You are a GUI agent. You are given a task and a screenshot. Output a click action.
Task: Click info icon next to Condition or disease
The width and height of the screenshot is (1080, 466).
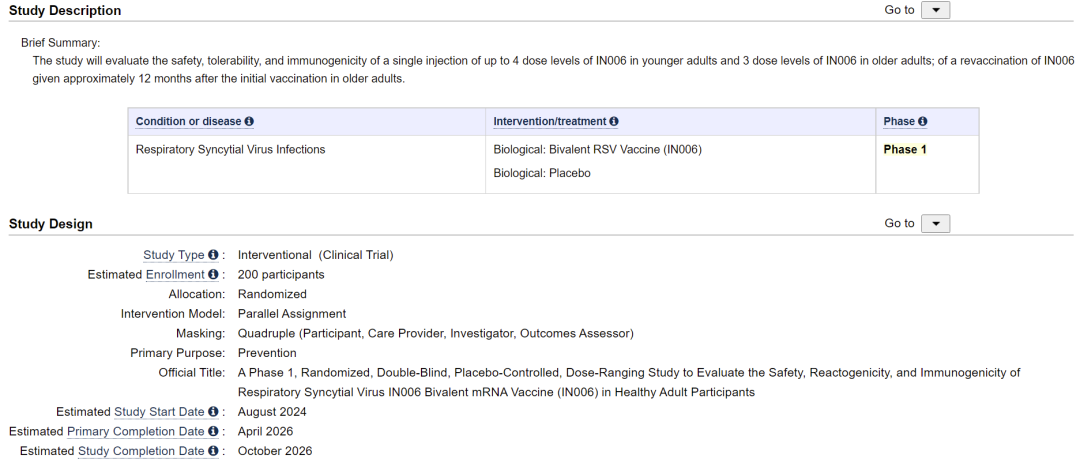point(249,122)
